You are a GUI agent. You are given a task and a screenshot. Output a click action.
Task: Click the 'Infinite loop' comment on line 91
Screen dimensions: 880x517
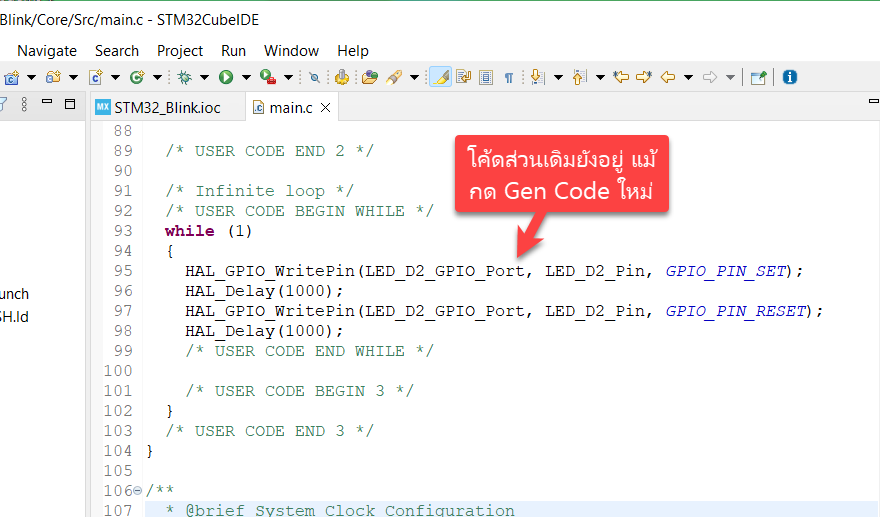(x=259, y=191)
